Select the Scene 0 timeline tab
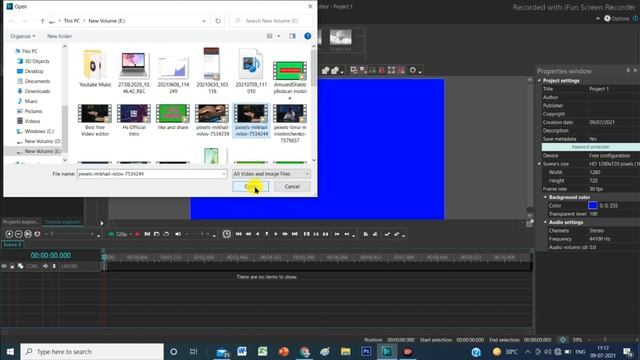 12,244
